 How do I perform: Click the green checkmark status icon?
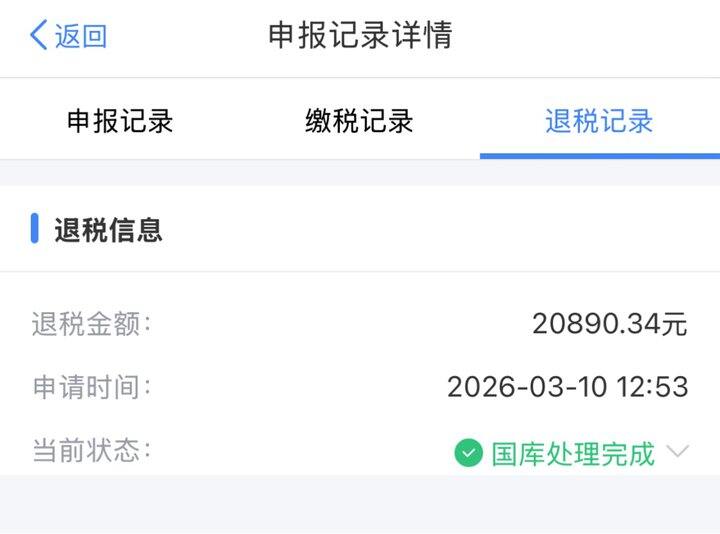(468, 453)
